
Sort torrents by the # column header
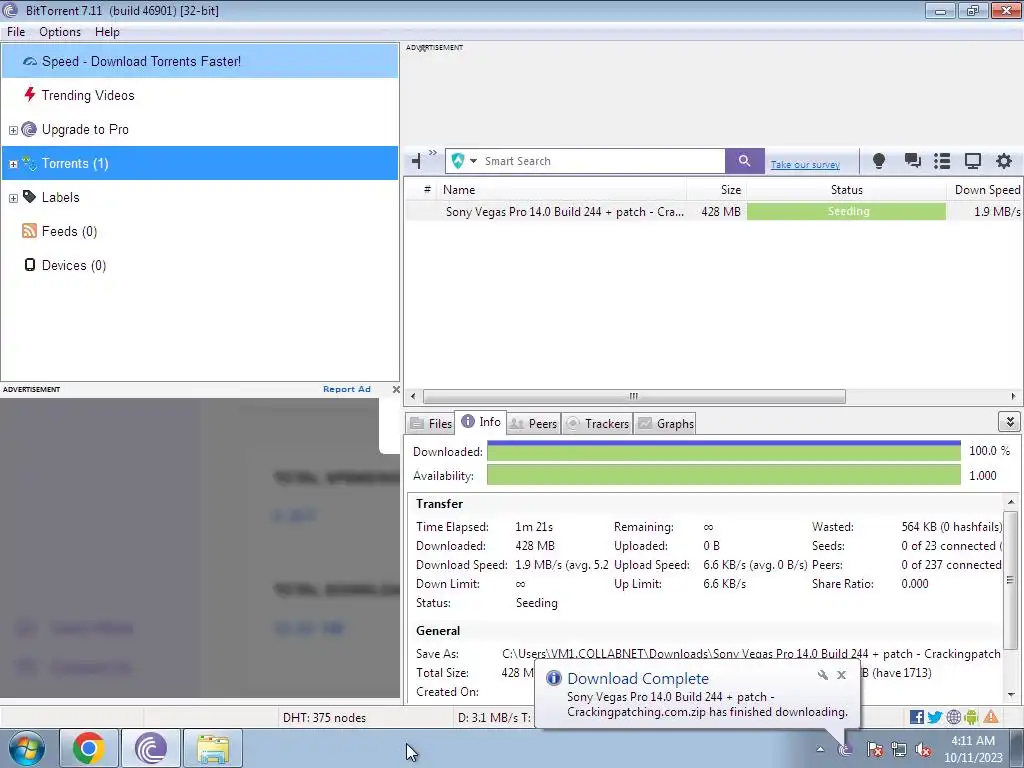coord(427,189)
